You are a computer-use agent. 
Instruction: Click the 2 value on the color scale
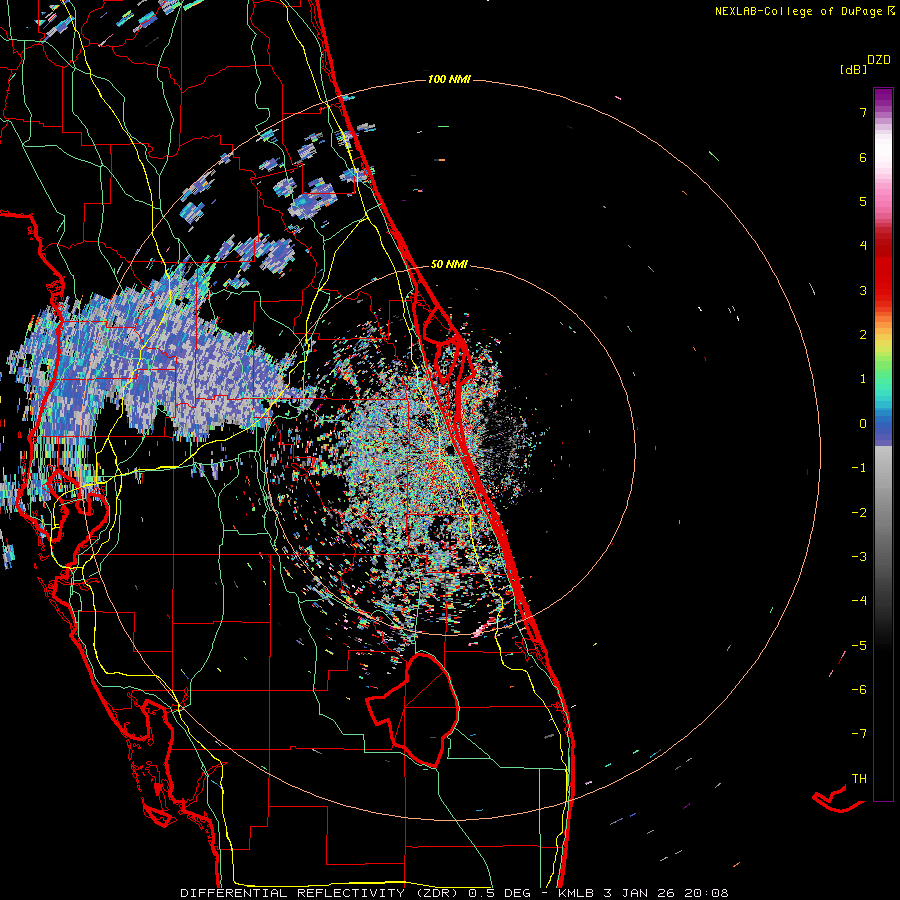tap(863, 335)
